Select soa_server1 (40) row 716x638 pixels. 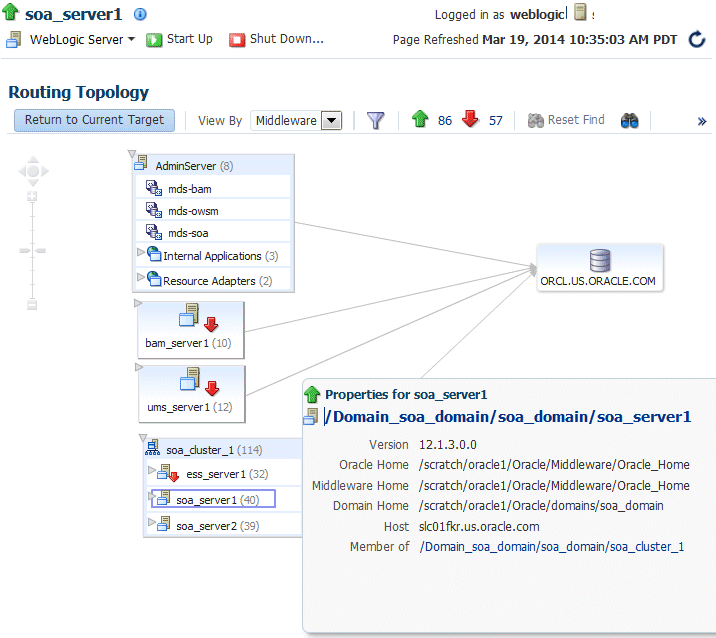coord(213,499)
